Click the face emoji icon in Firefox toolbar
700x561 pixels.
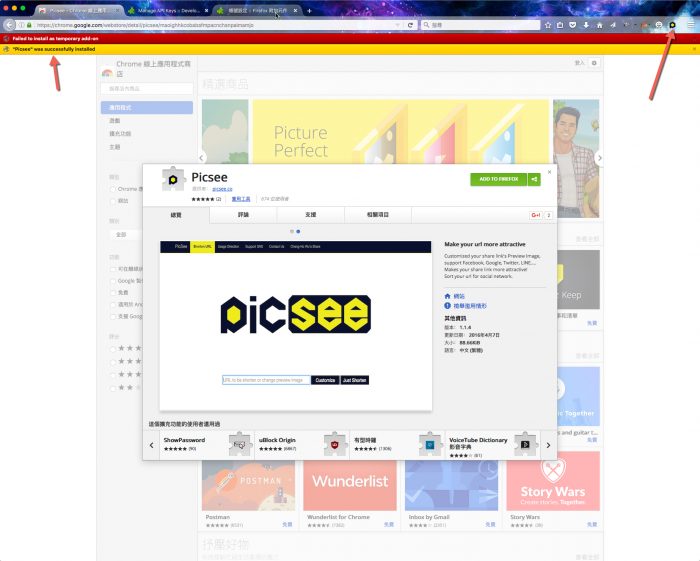(x=658, y=25)
